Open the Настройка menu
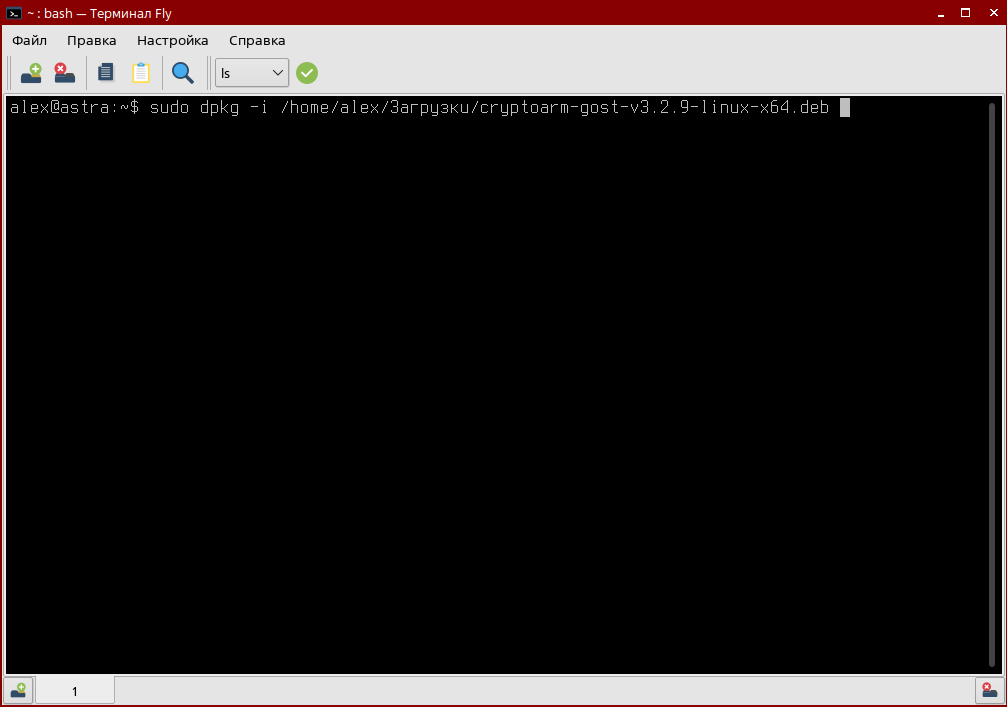This screenshot has width=1007, height=707. (172, 40)
